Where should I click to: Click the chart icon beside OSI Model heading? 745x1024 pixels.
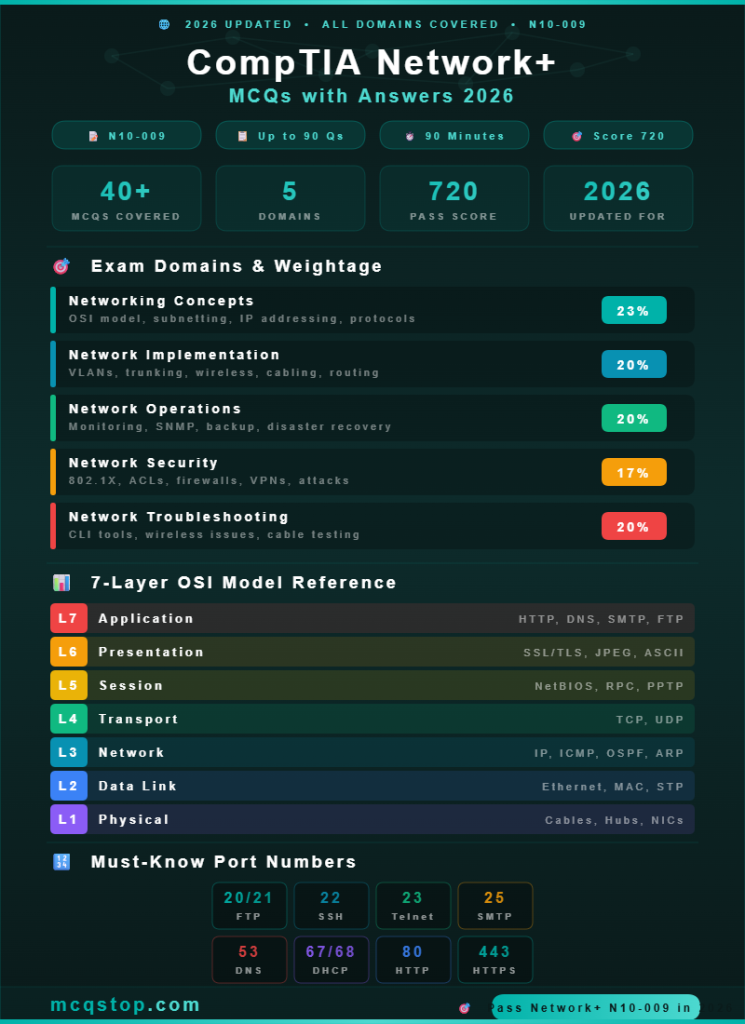[x=61, y=583]
